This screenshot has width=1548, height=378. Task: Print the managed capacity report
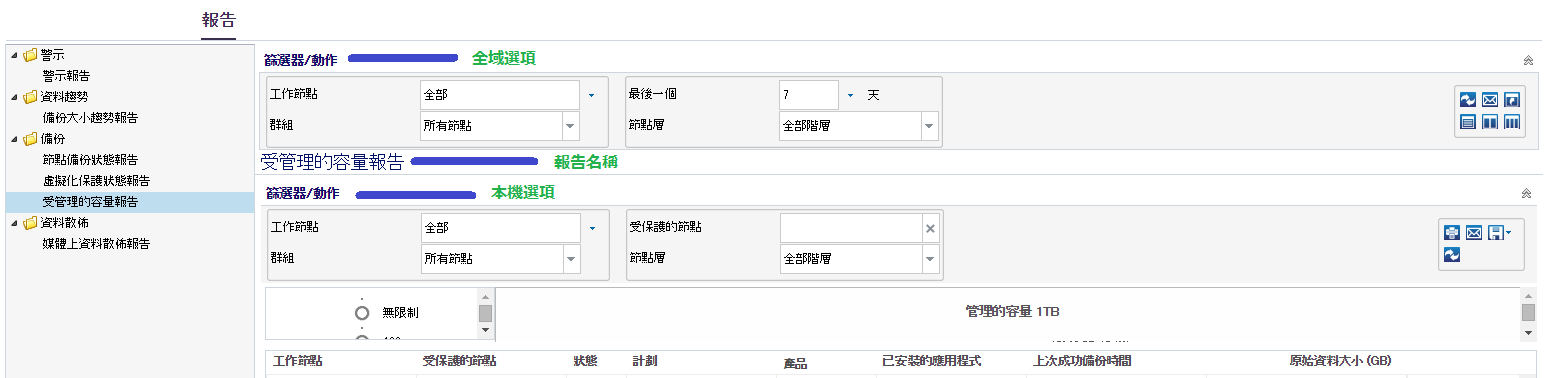tap(1451, 232)
